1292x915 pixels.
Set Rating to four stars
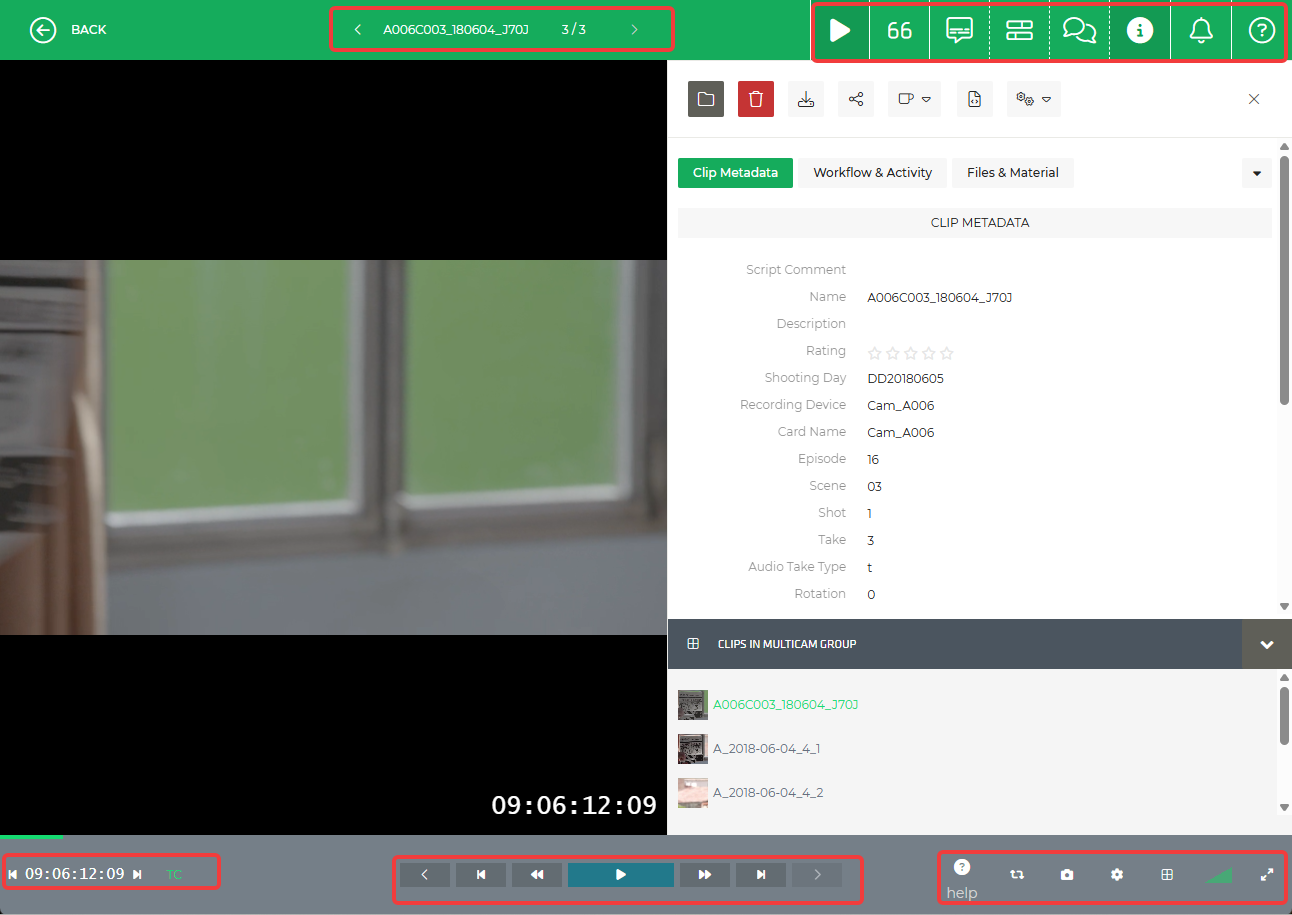tap(929, 353)
